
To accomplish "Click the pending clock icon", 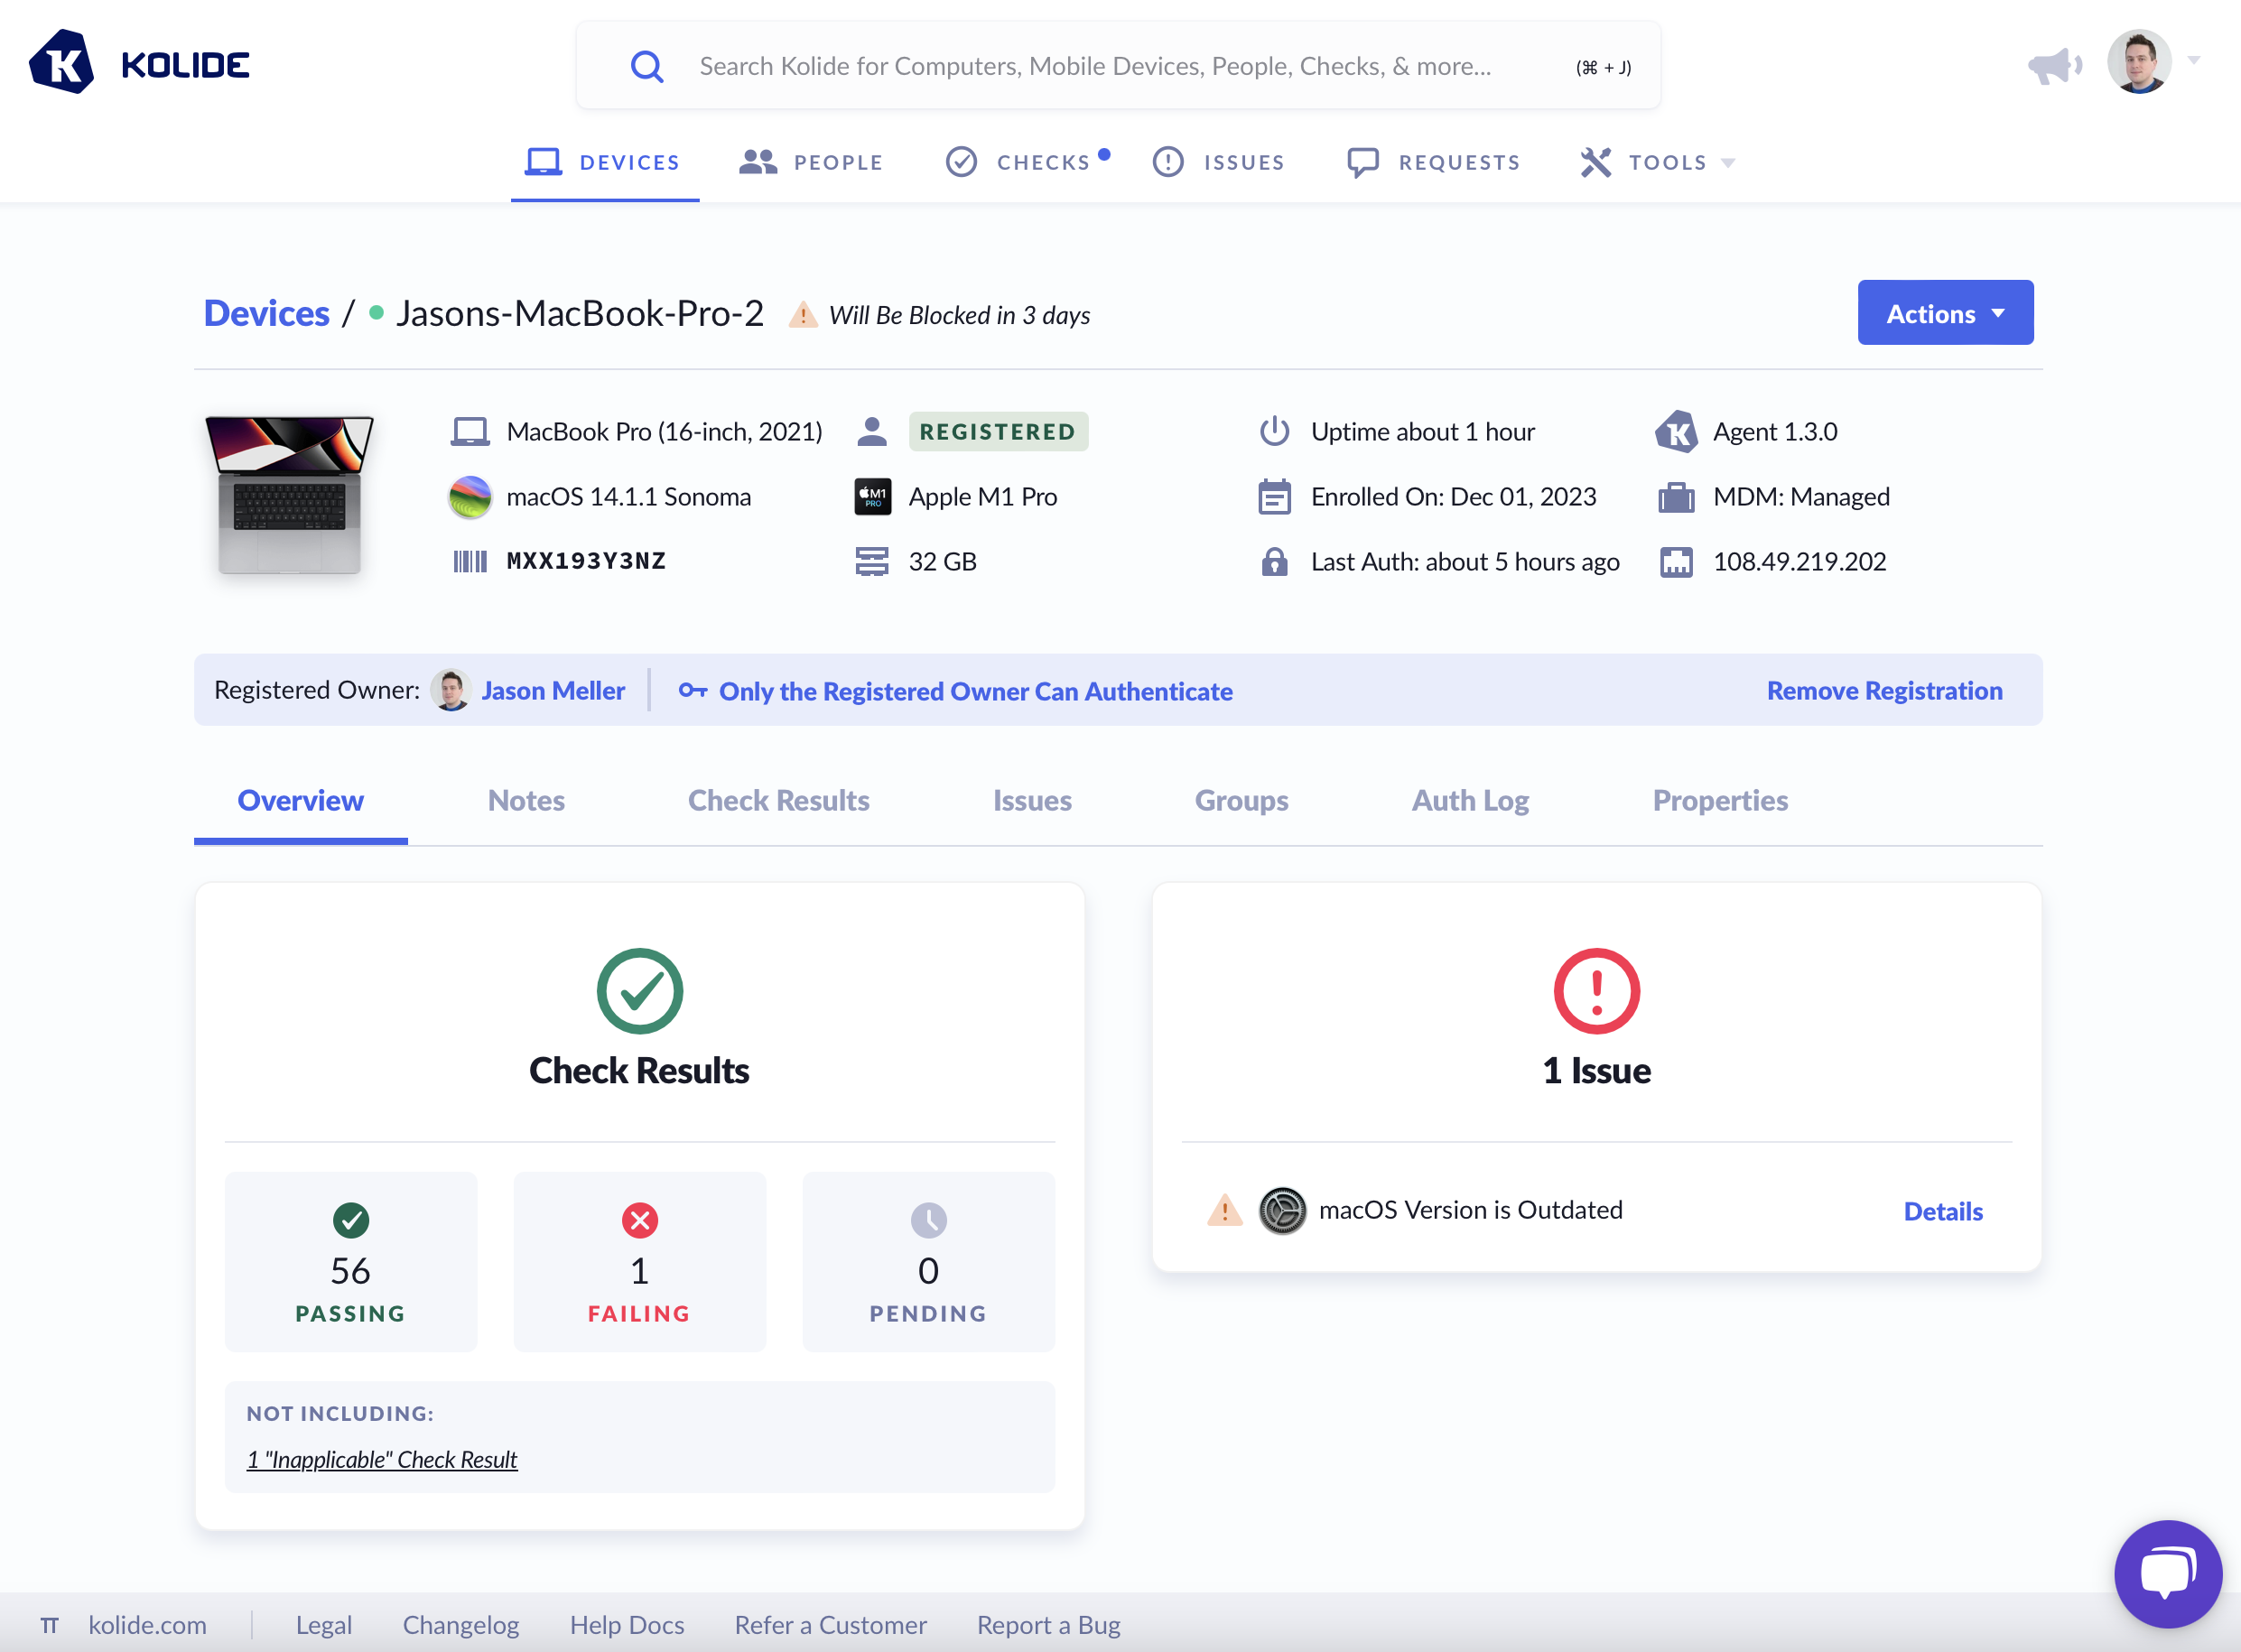I will tap(928, 1220).
